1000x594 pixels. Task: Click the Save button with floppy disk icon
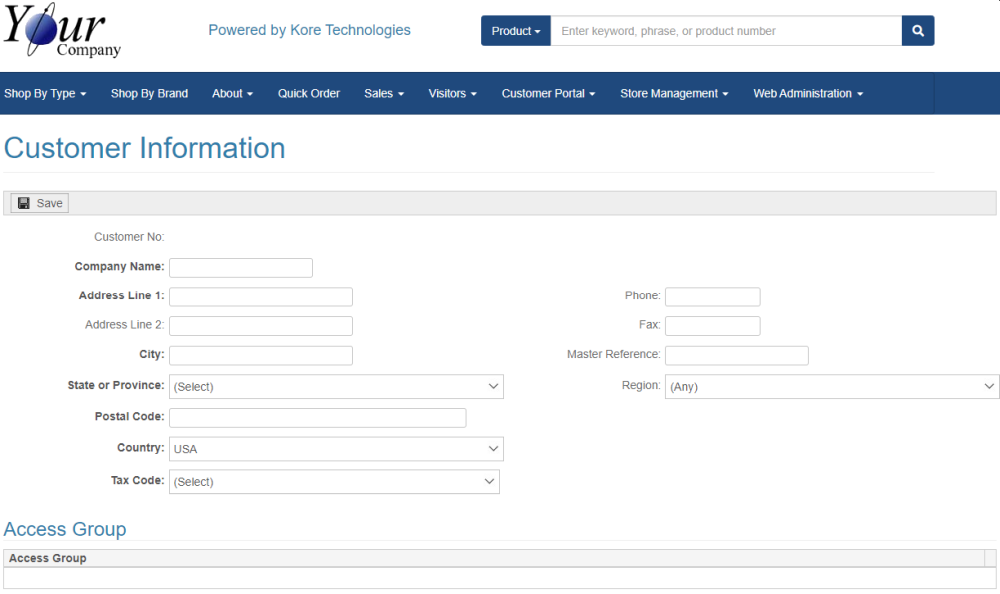click(x=40, y=203)
